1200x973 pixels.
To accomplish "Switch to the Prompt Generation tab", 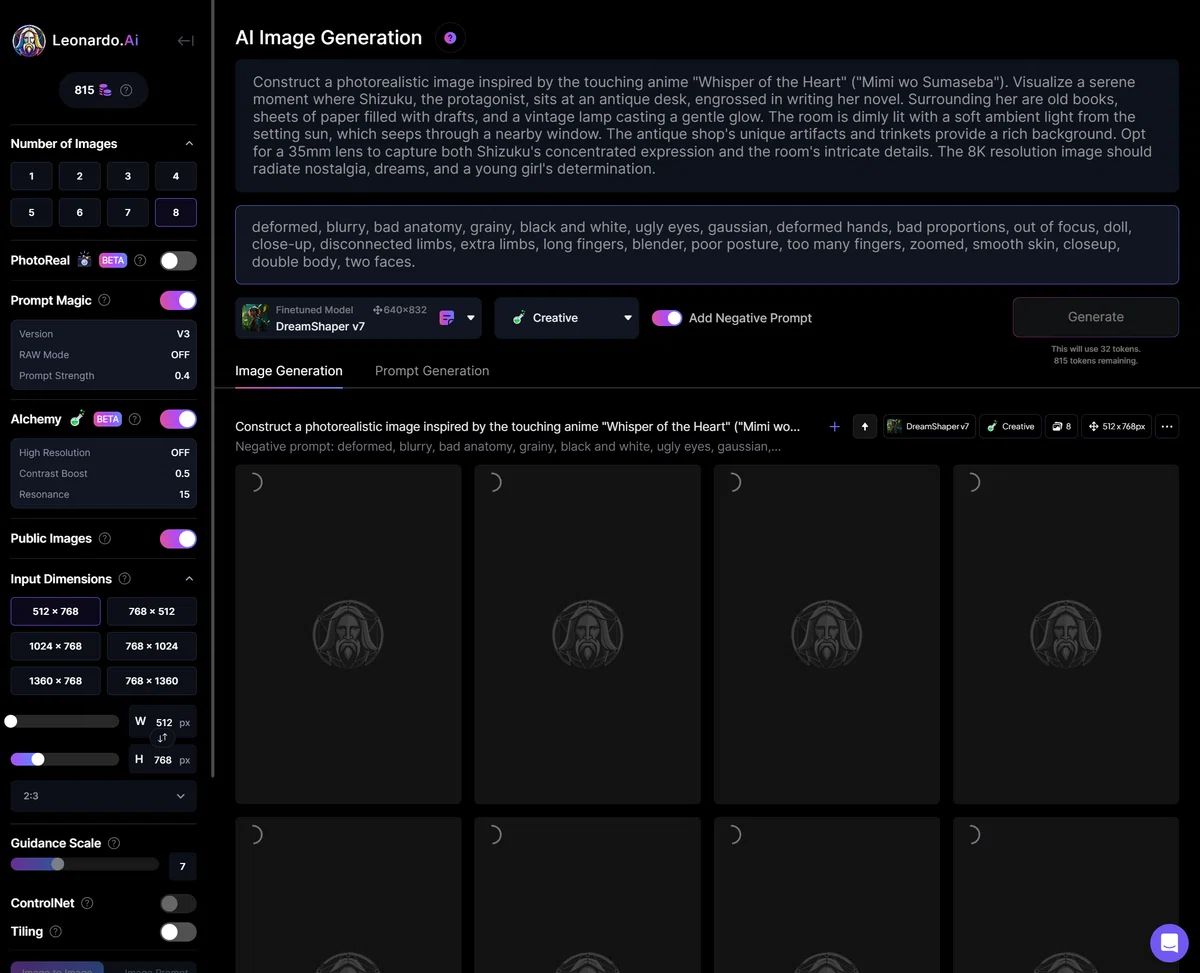I will pyautogui.click(x=432, y=371).
